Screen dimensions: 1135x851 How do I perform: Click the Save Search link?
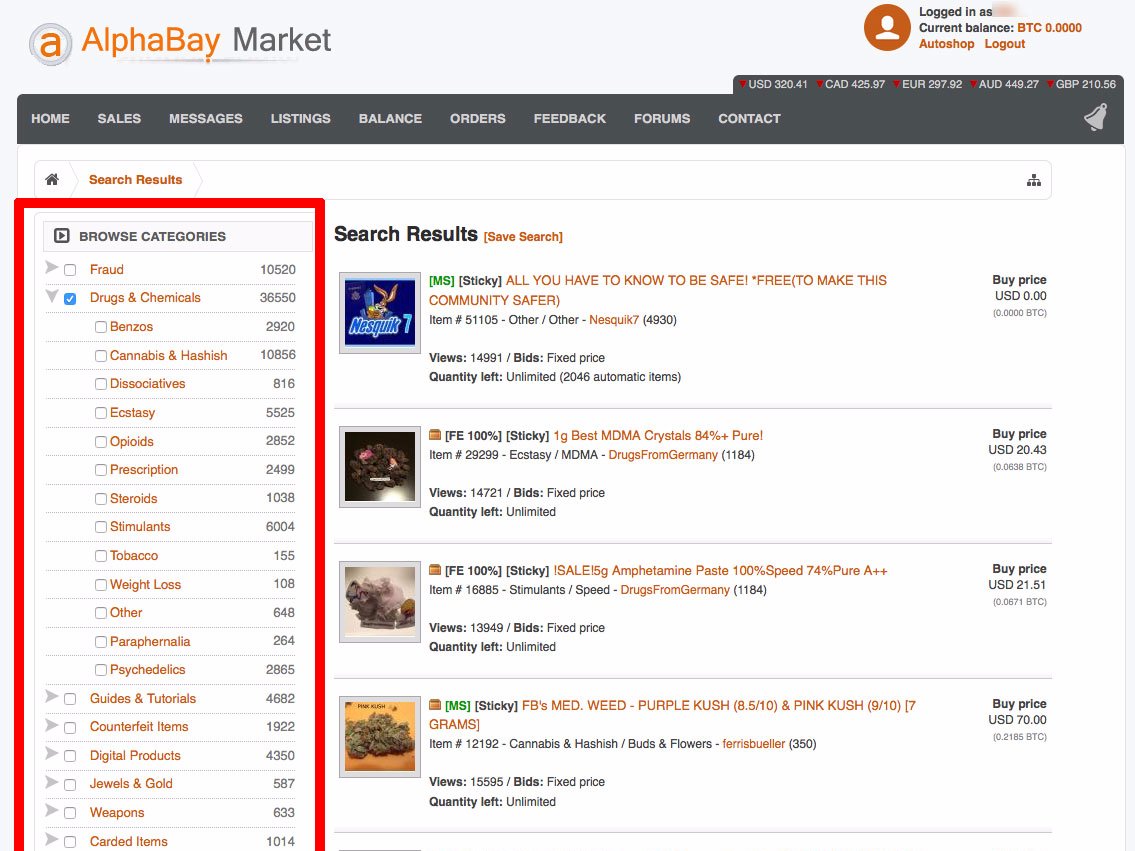pos(523,237)
